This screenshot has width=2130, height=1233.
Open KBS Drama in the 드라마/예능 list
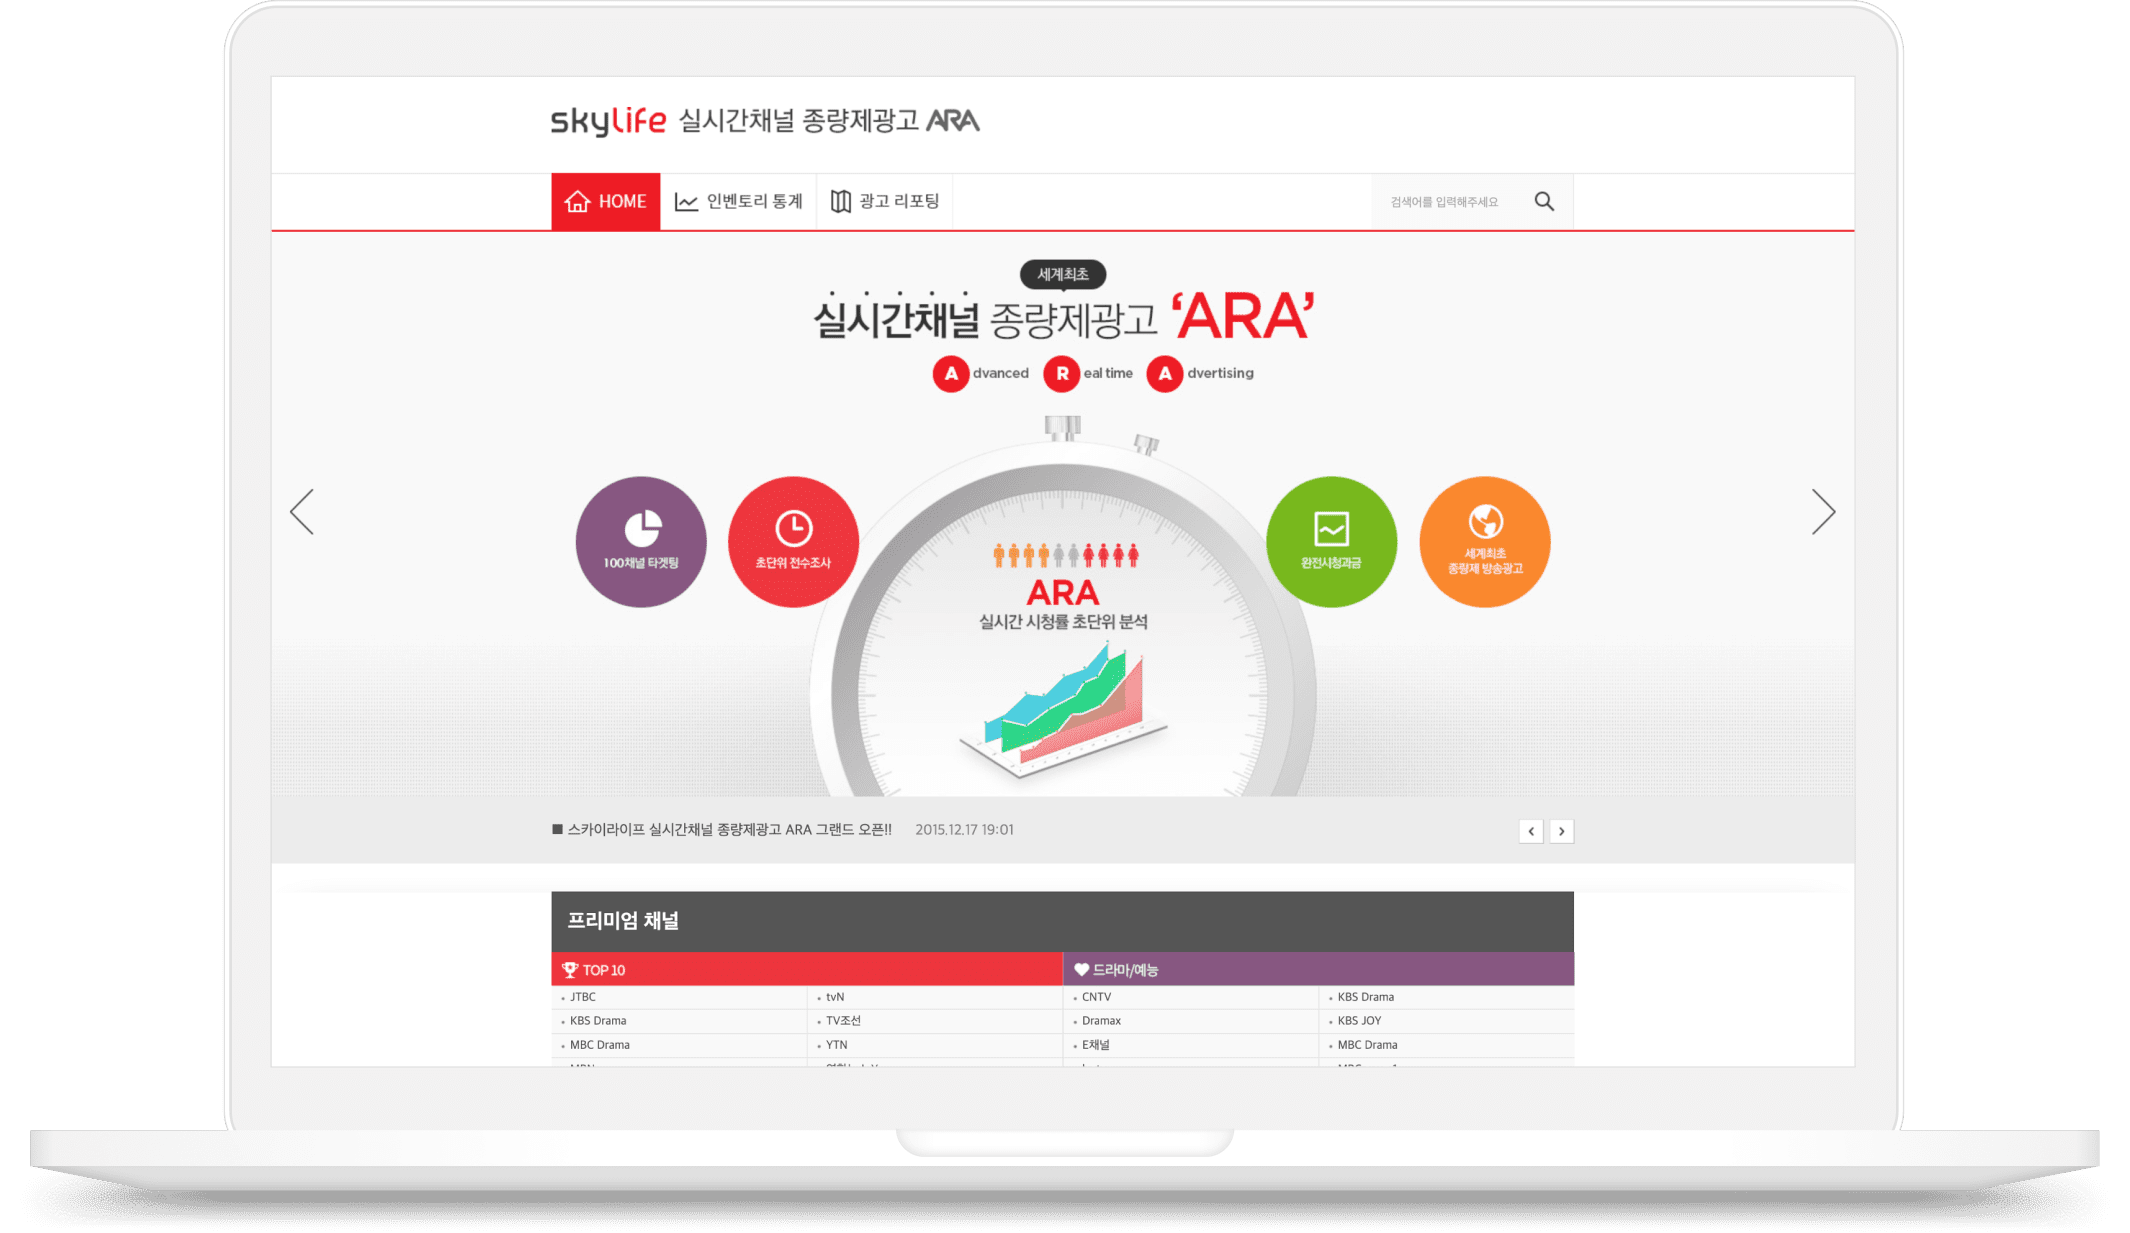[x=1366, y=997]
